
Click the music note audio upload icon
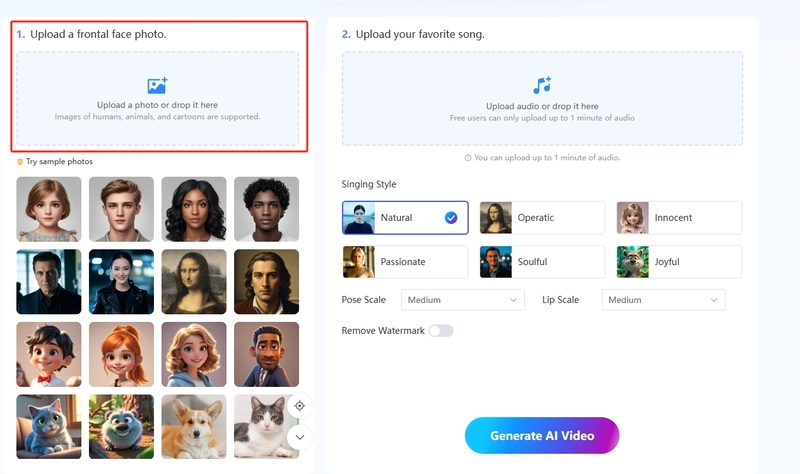542,86
